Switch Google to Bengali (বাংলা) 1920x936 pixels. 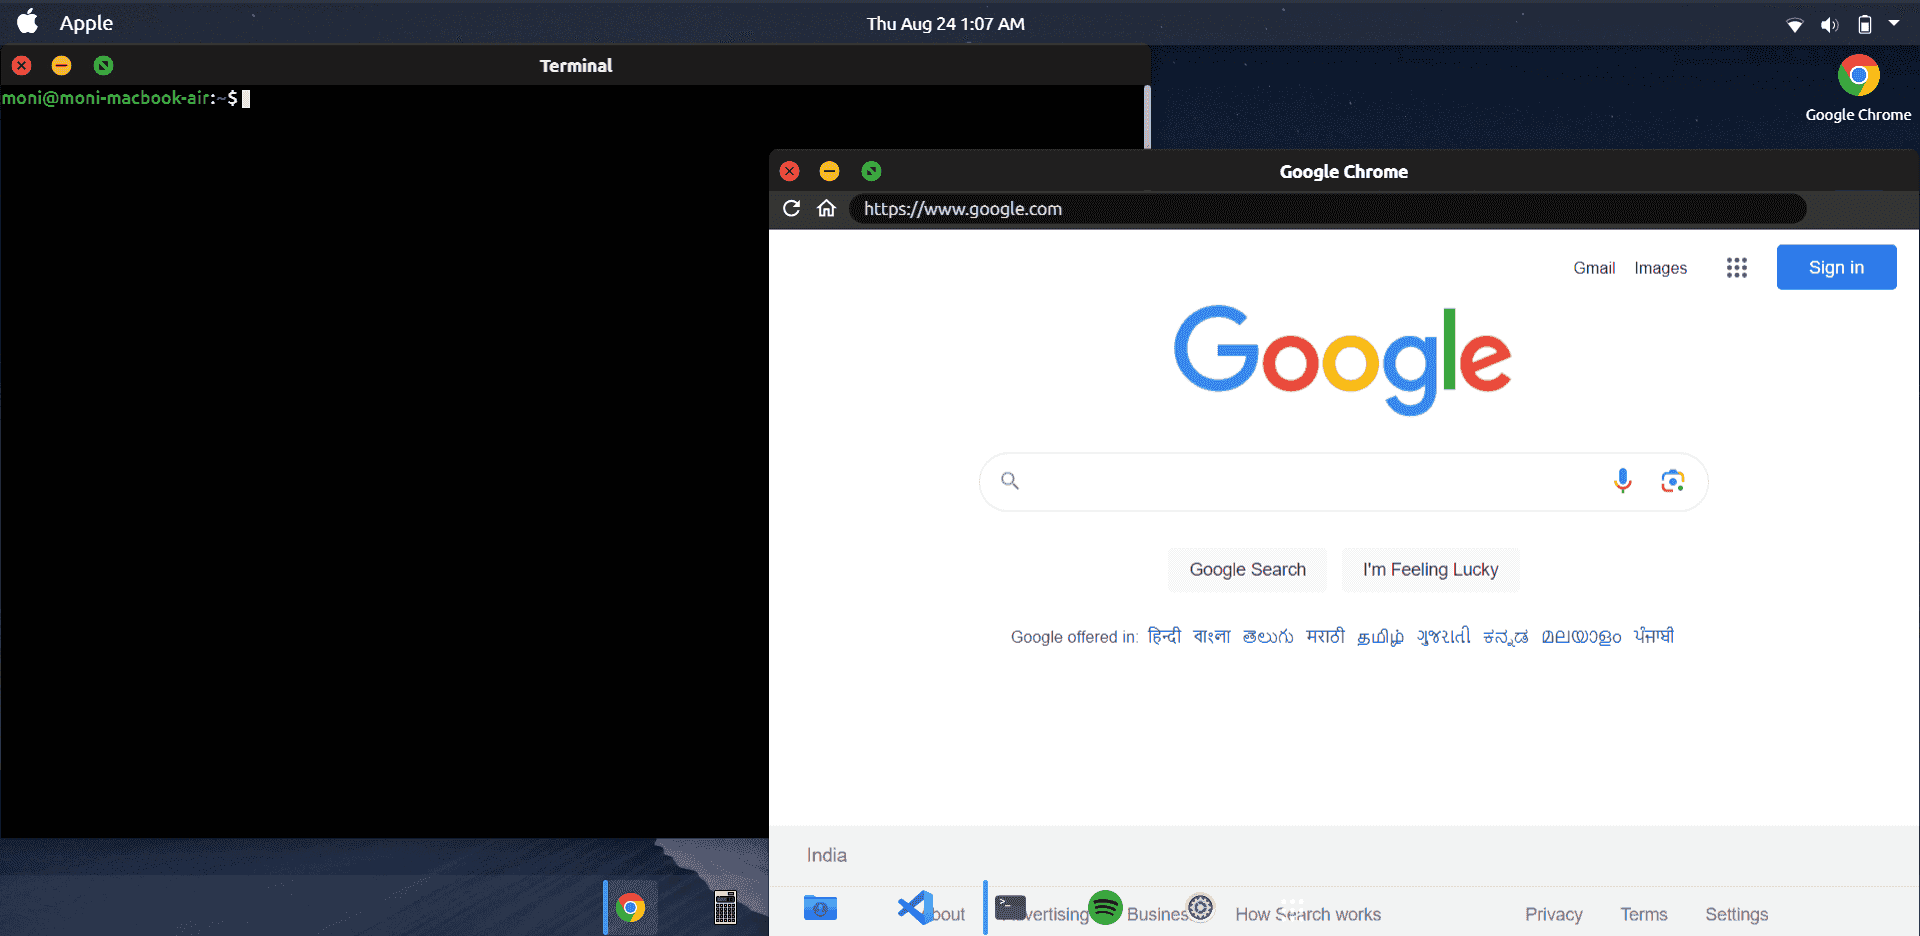(1211, 636)
